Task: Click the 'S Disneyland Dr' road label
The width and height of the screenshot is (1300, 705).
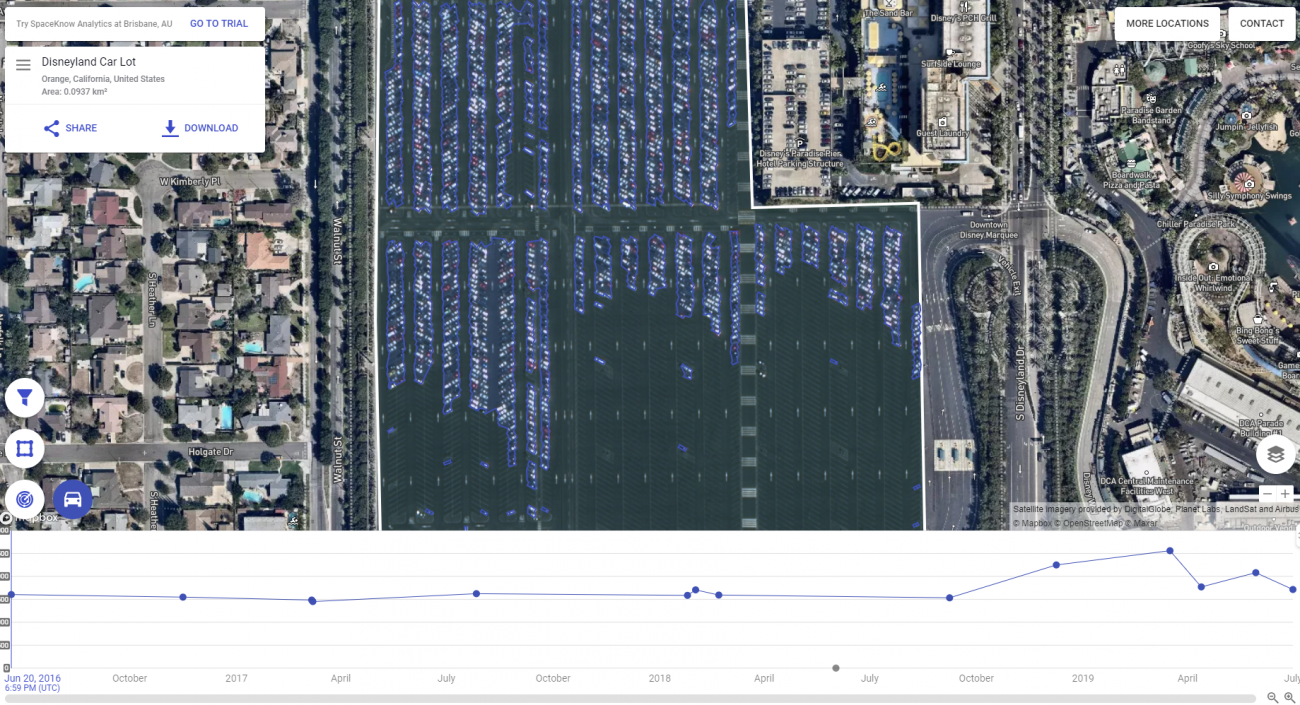Action: [x=1021, y=382]
